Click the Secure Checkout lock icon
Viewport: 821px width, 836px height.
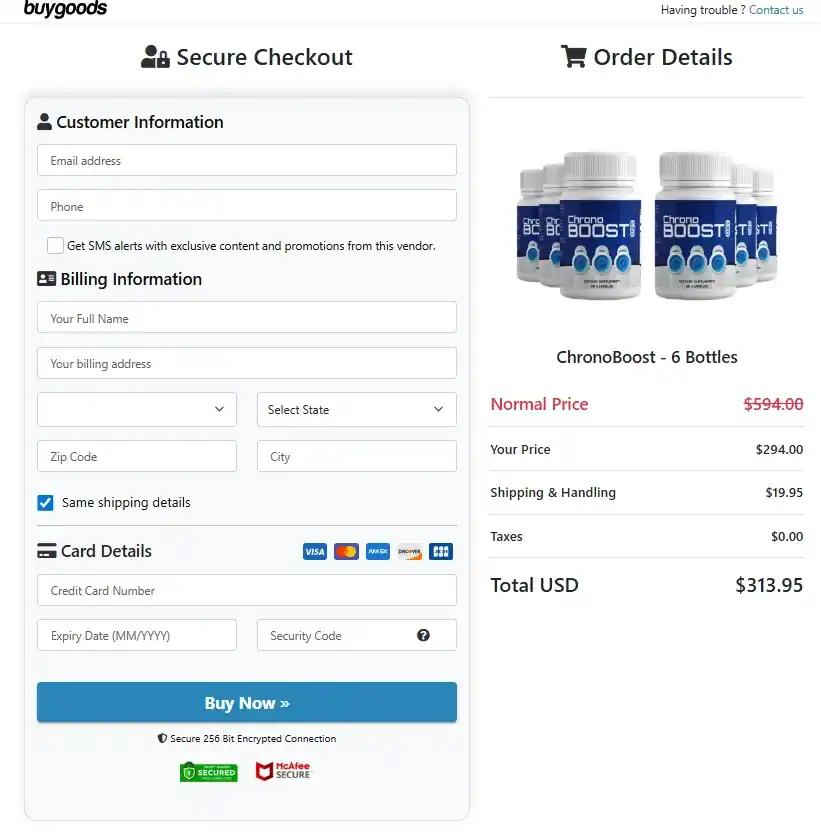tap(155, 56)
